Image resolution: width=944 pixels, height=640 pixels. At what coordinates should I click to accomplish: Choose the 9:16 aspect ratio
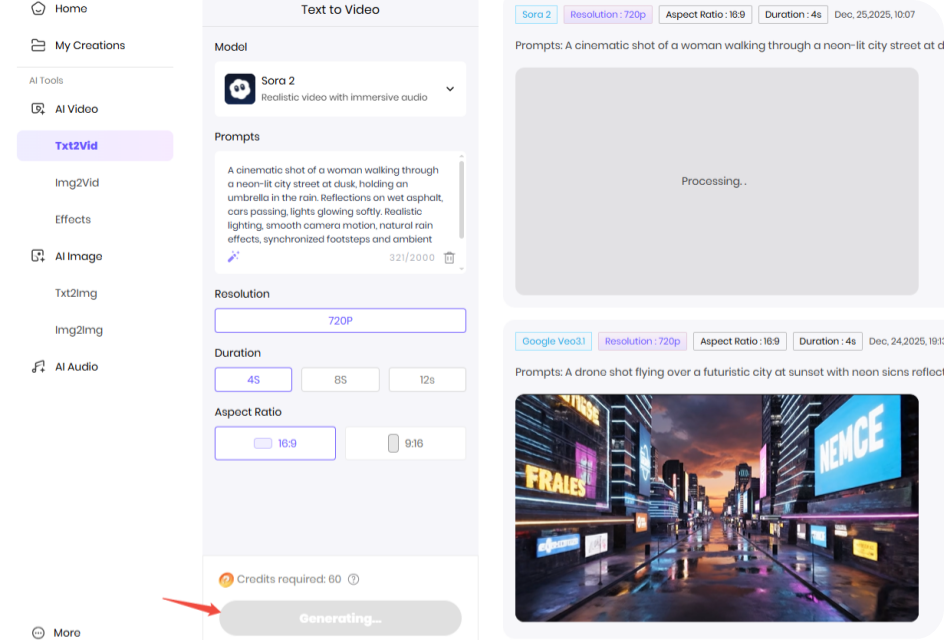click(405, 443)
